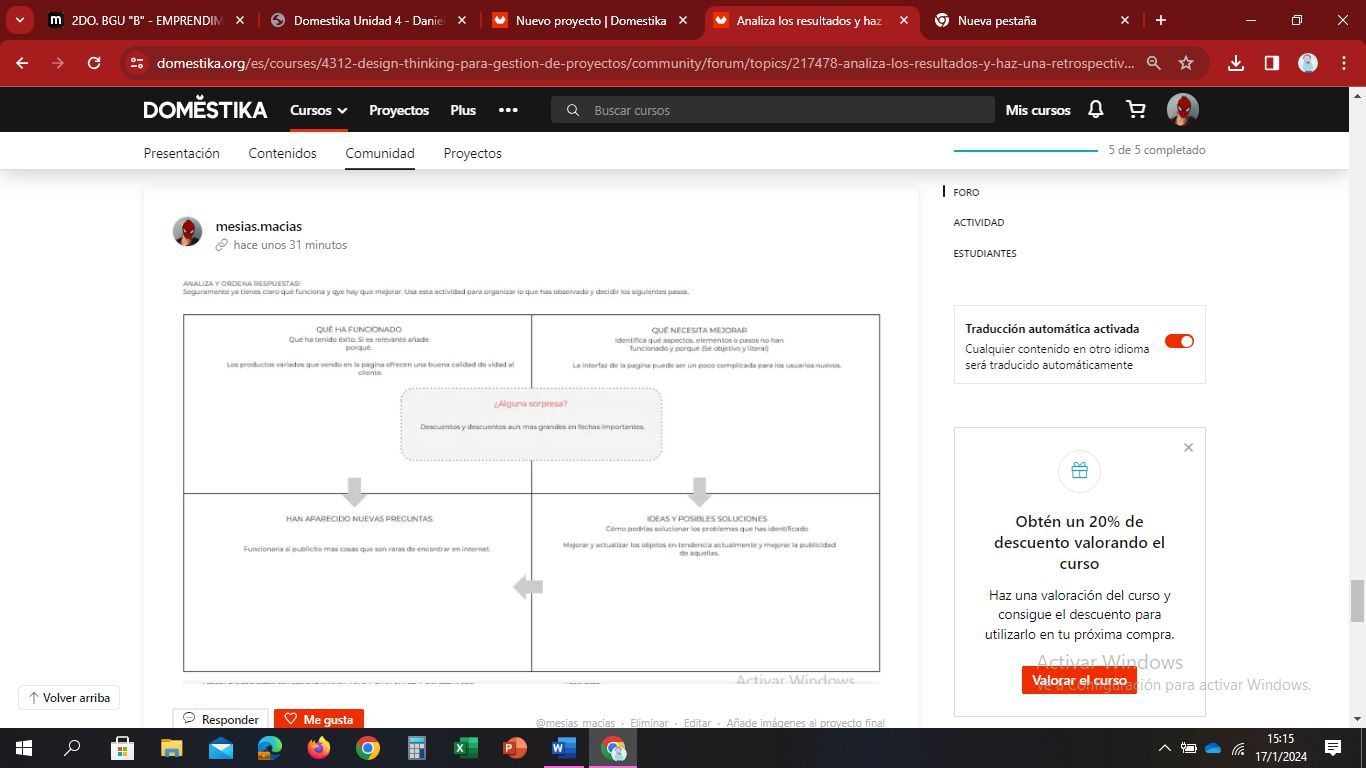Screen dimensions: 1366x768
Task: Click the three-dots more menu icon
Action: (x=508, y=110)
